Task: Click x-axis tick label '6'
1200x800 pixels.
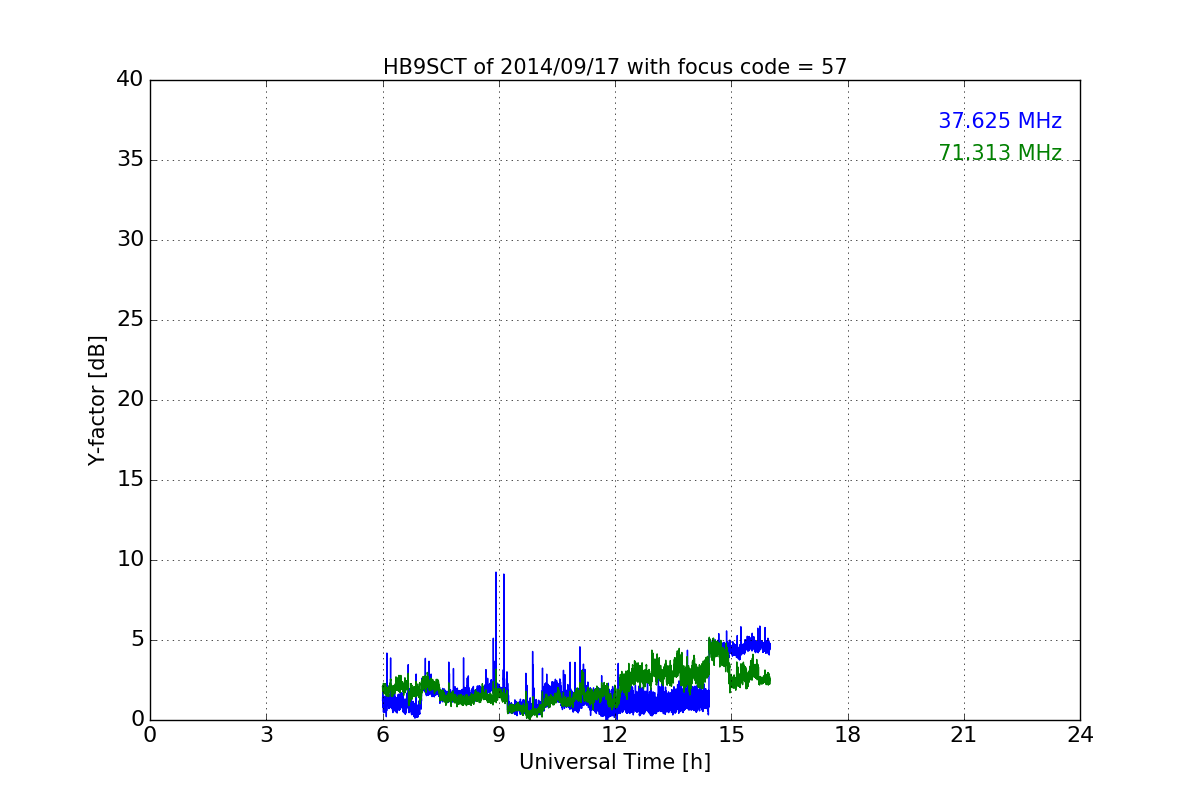Action: point(383,735)
